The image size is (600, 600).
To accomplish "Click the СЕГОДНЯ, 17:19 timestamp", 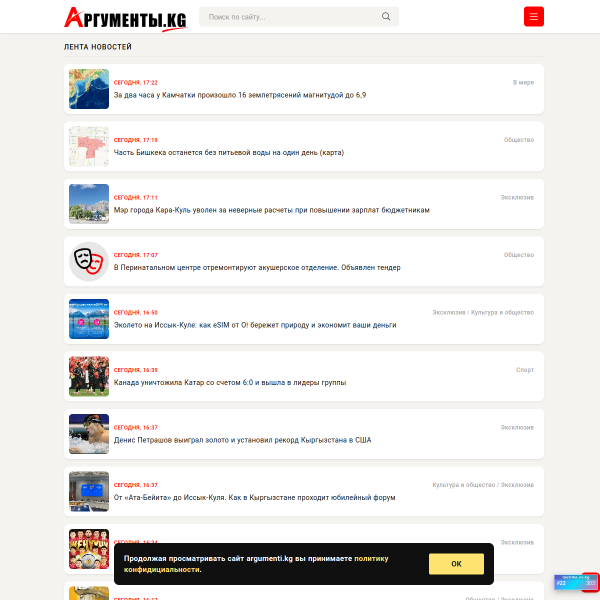I will click(x=135, y=140).
